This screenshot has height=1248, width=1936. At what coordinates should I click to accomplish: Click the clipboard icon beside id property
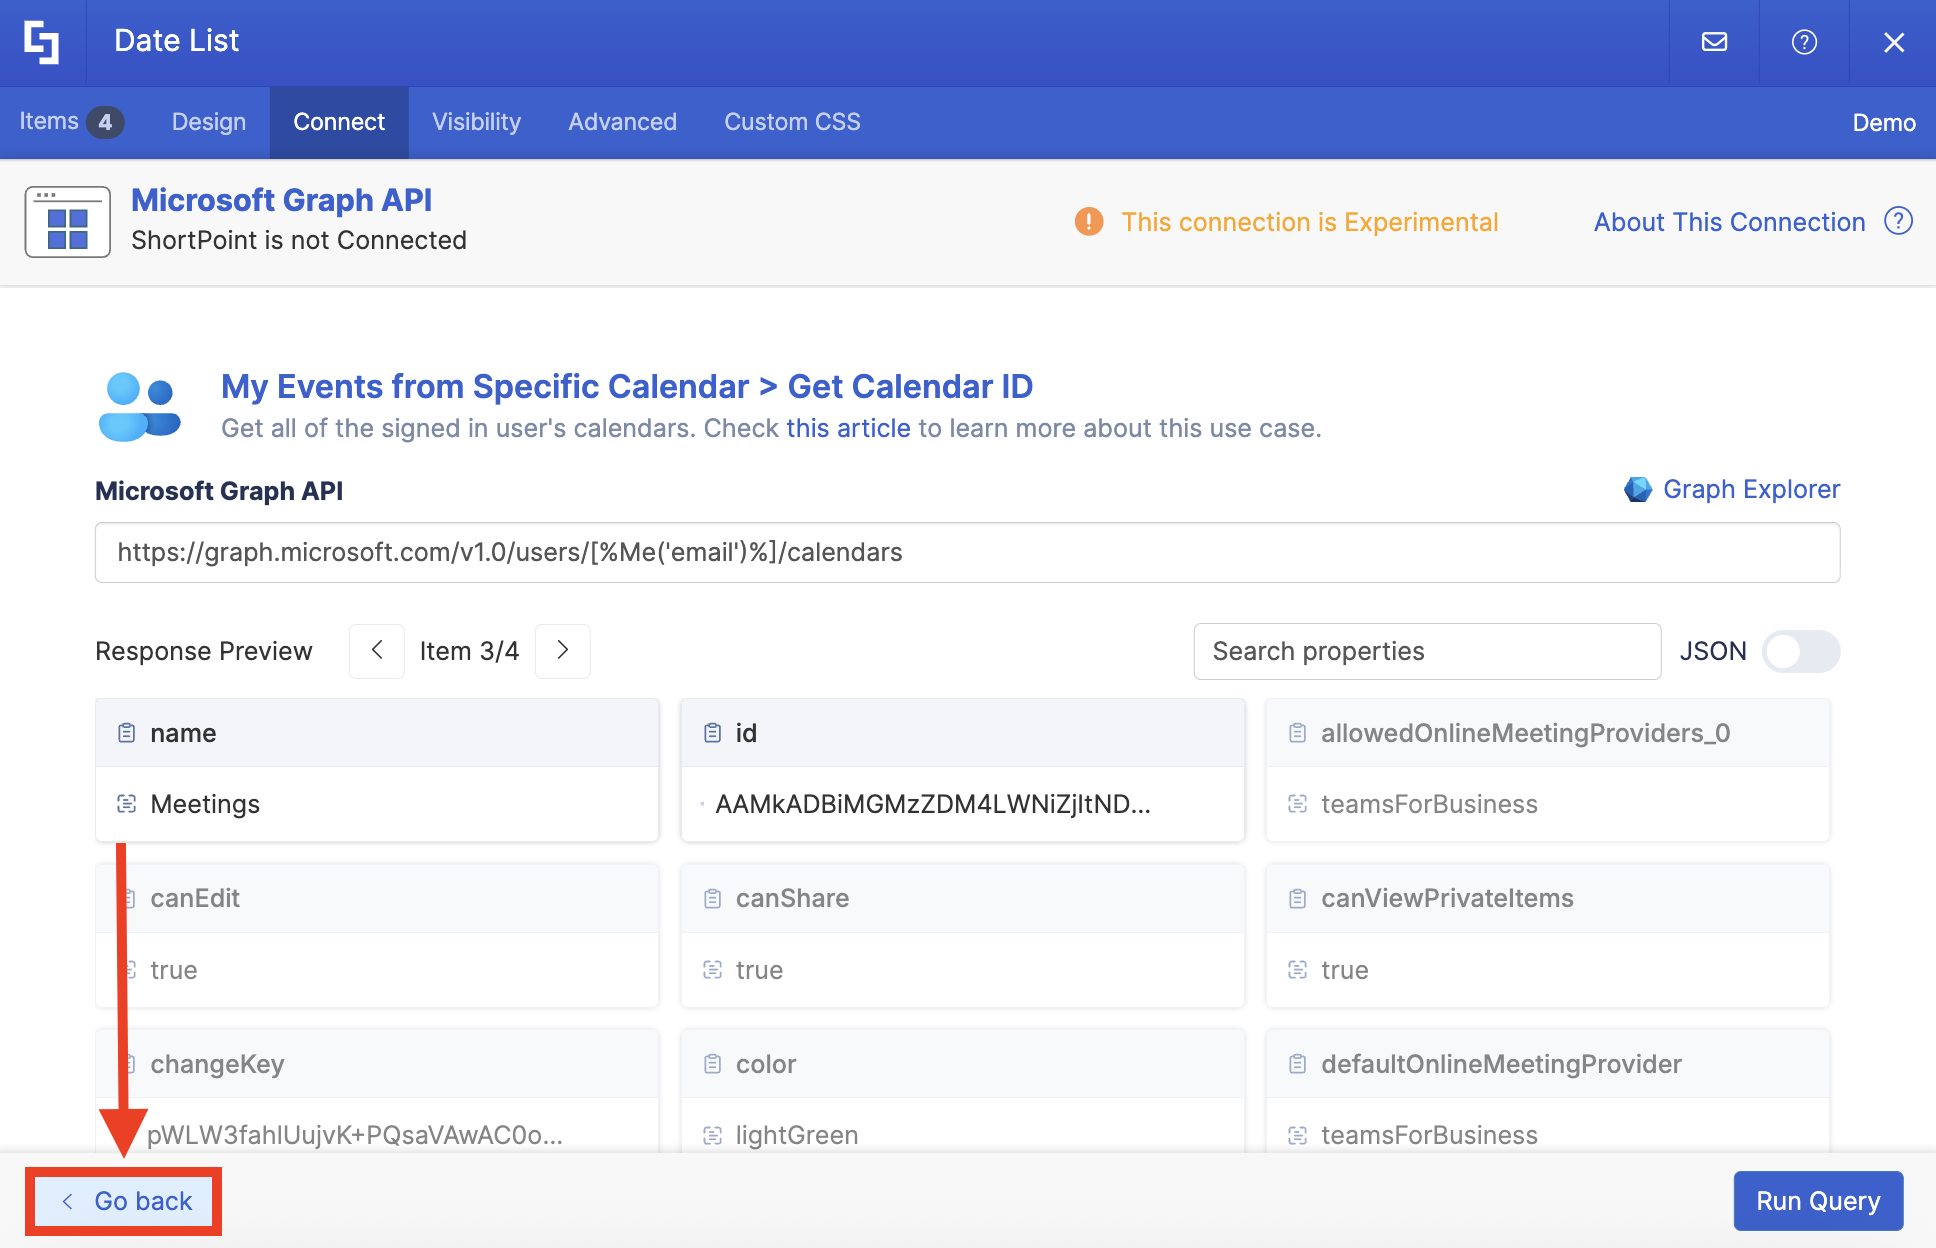click(x=712, y=733)
